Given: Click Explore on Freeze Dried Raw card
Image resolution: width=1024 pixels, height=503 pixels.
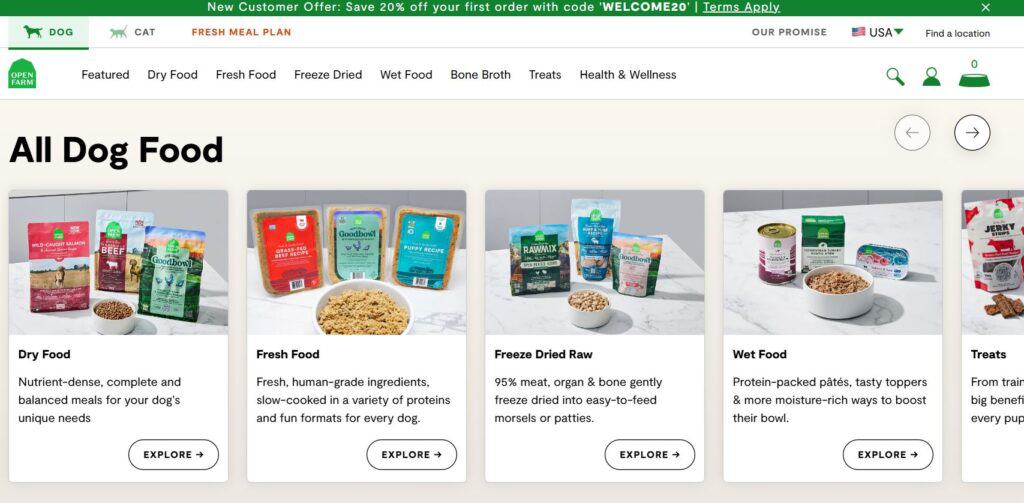Looking at the screenshot, I should click(x=649, y=455).
